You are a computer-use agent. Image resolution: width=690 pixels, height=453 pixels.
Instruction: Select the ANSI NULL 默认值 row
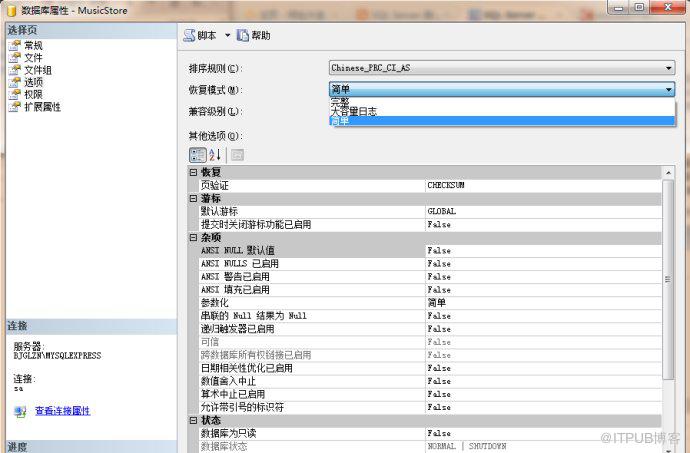[430, 250]
